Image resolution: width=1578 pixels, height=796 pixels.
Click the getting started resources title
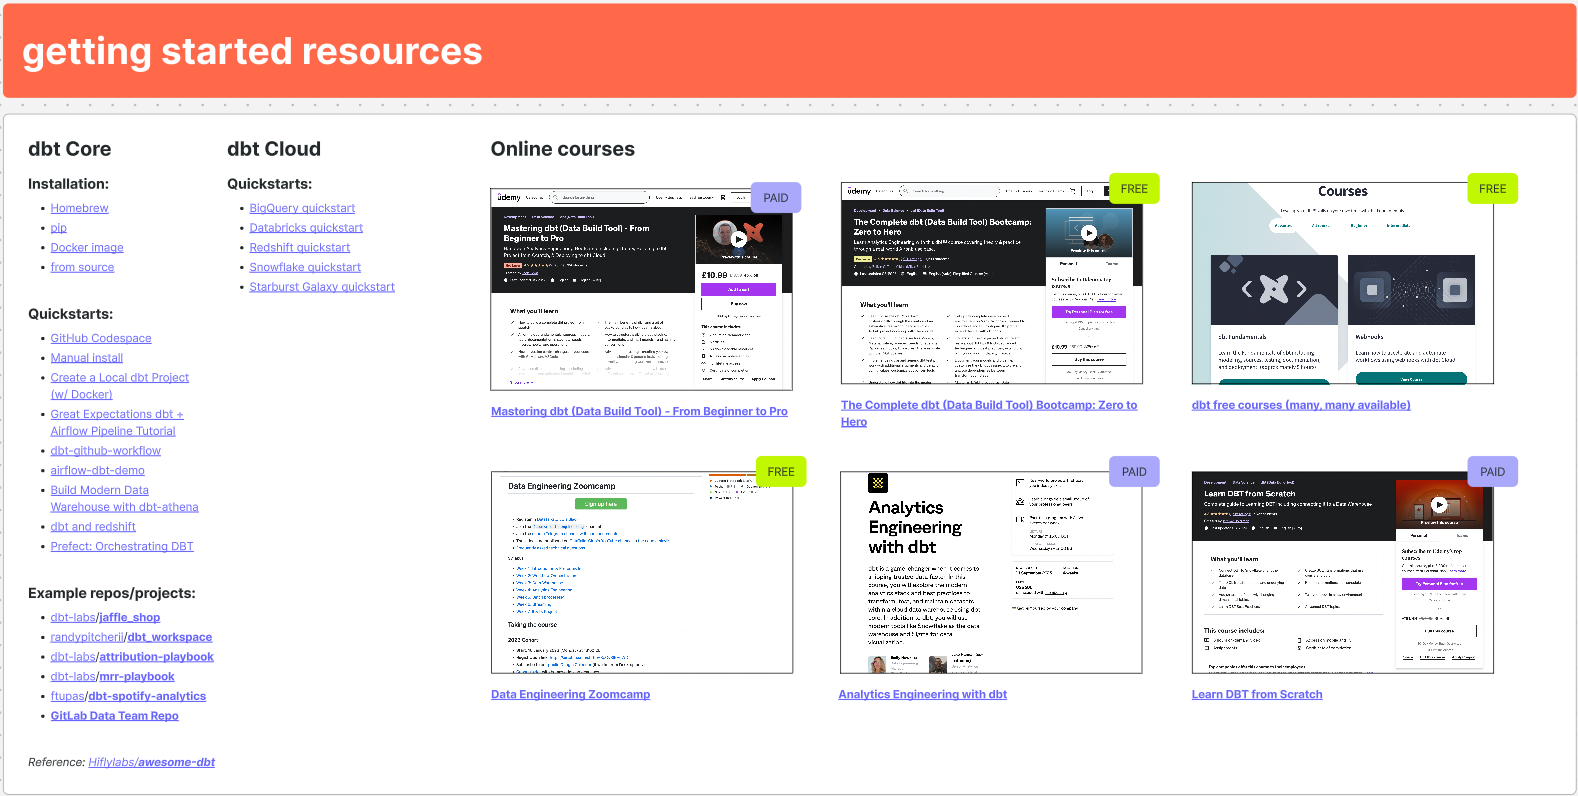tap(252, 51)
